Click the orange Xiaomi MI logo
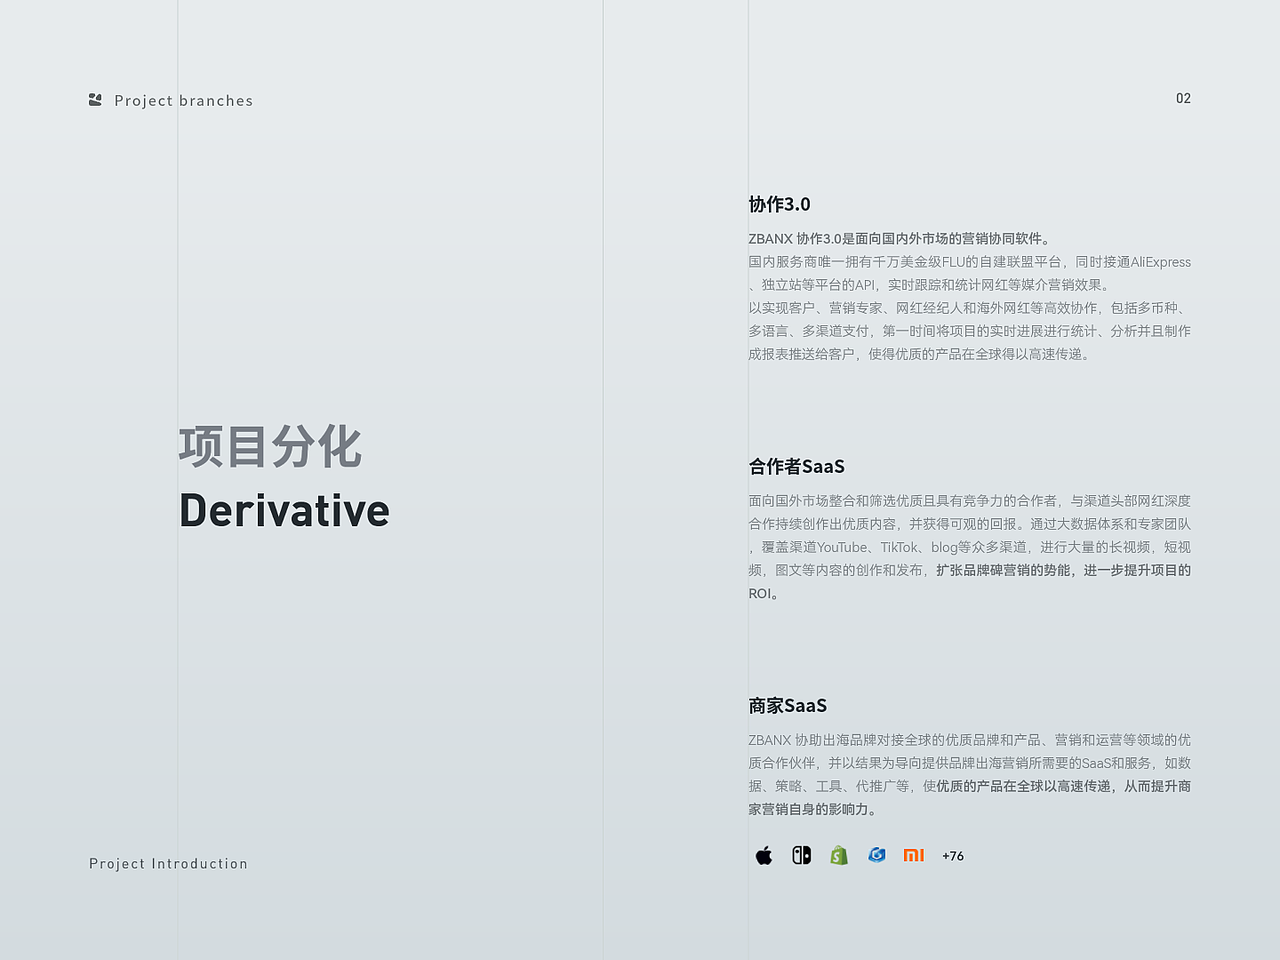1280x960 pixels. [914, 855]
